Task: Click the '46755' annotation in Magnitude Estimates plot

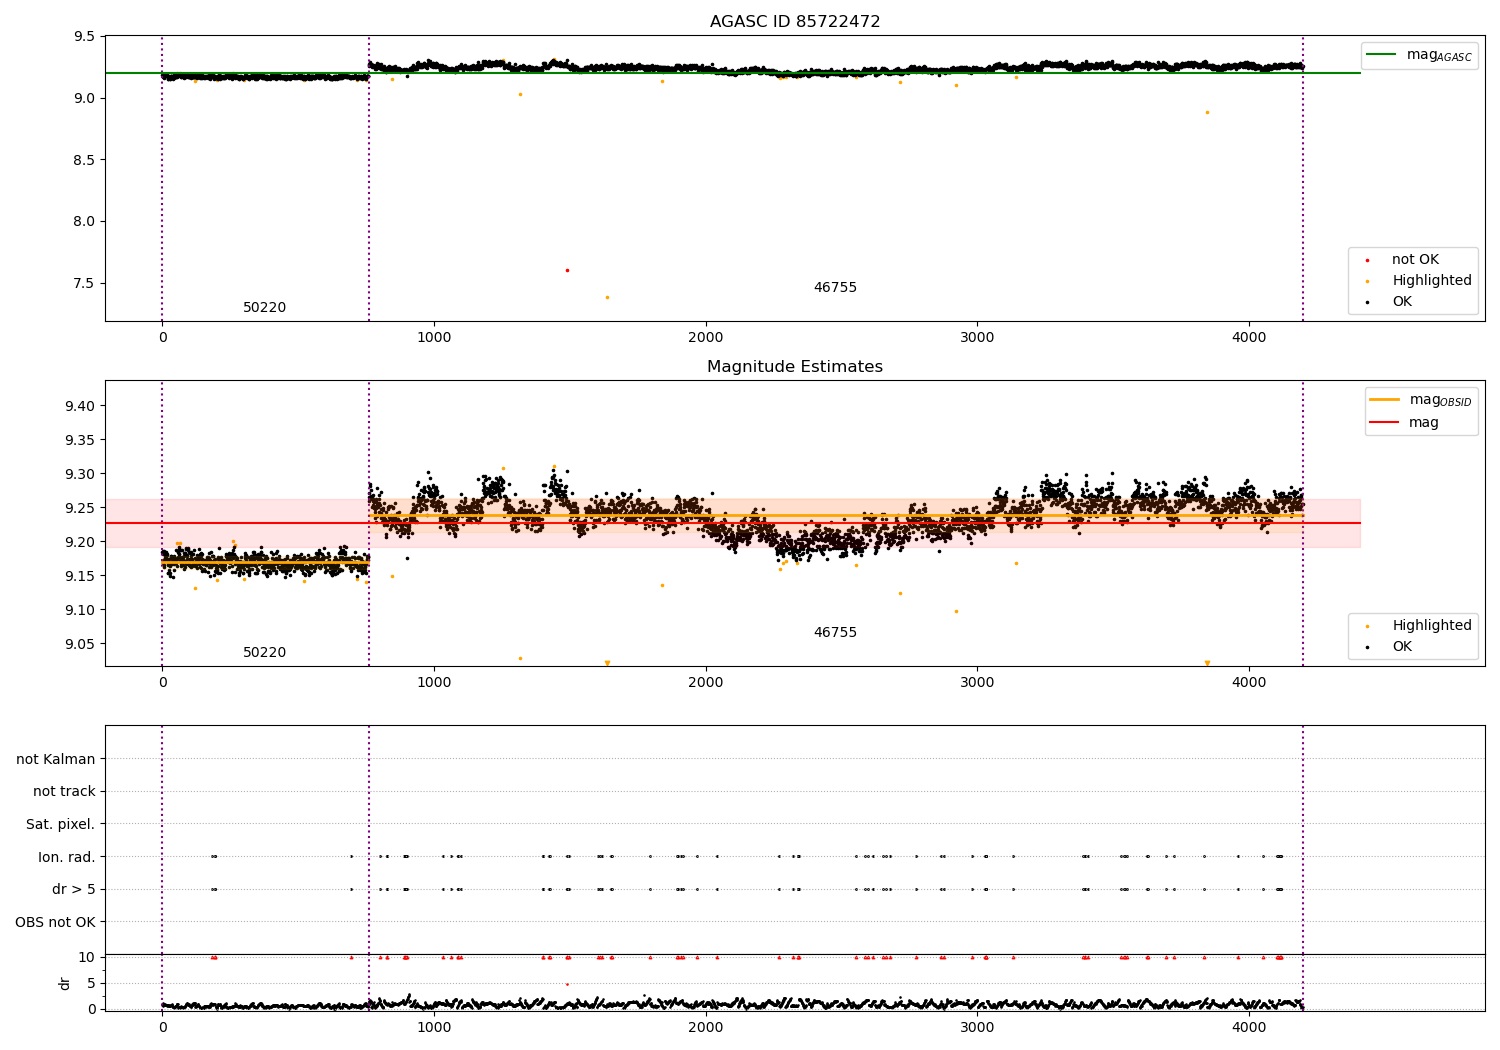Action: pos(835,633)
